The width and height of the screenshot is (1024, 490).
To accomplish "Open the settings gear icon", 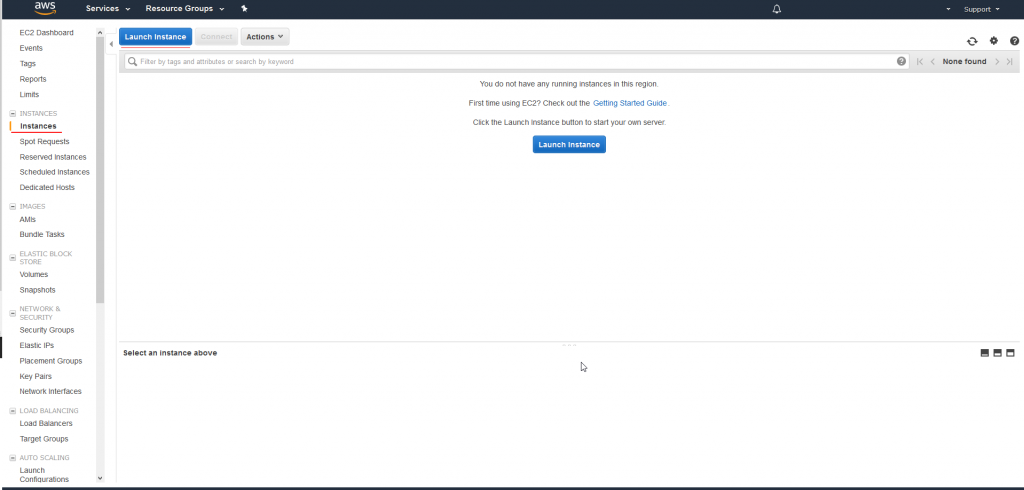I will point(993,41).
